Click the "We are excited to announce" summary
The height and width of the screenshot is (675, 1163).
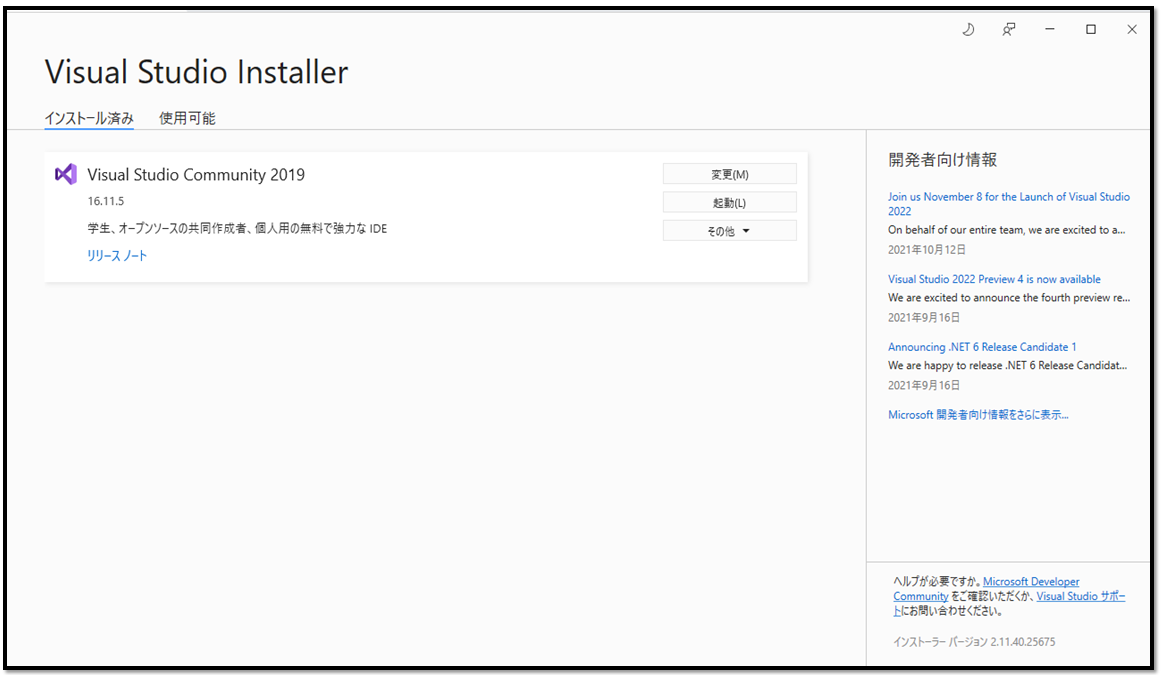[x=1009, y=298]
